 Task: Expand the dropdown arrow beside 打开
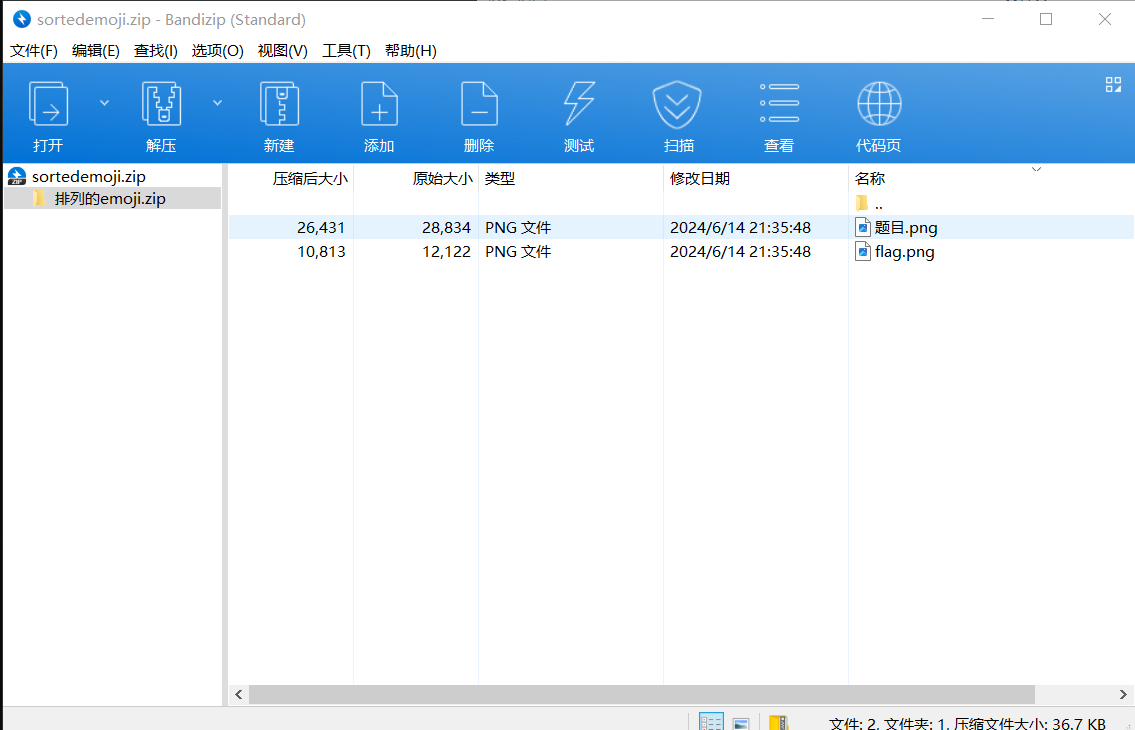click(x=104, y=103)
